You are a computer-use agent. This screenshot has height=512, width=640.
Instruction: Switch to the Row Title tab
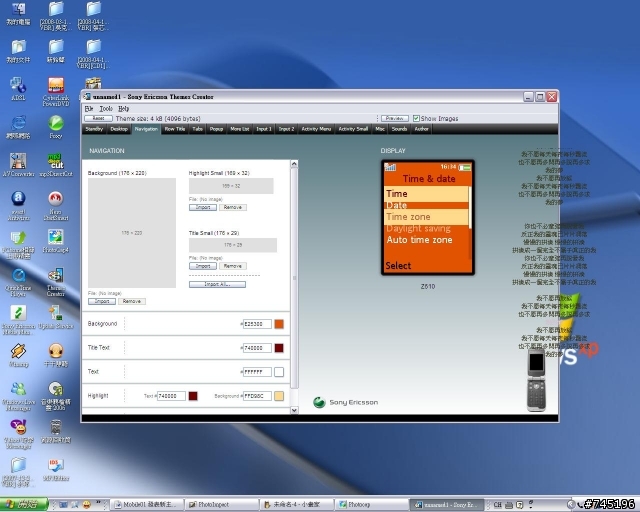175,129
